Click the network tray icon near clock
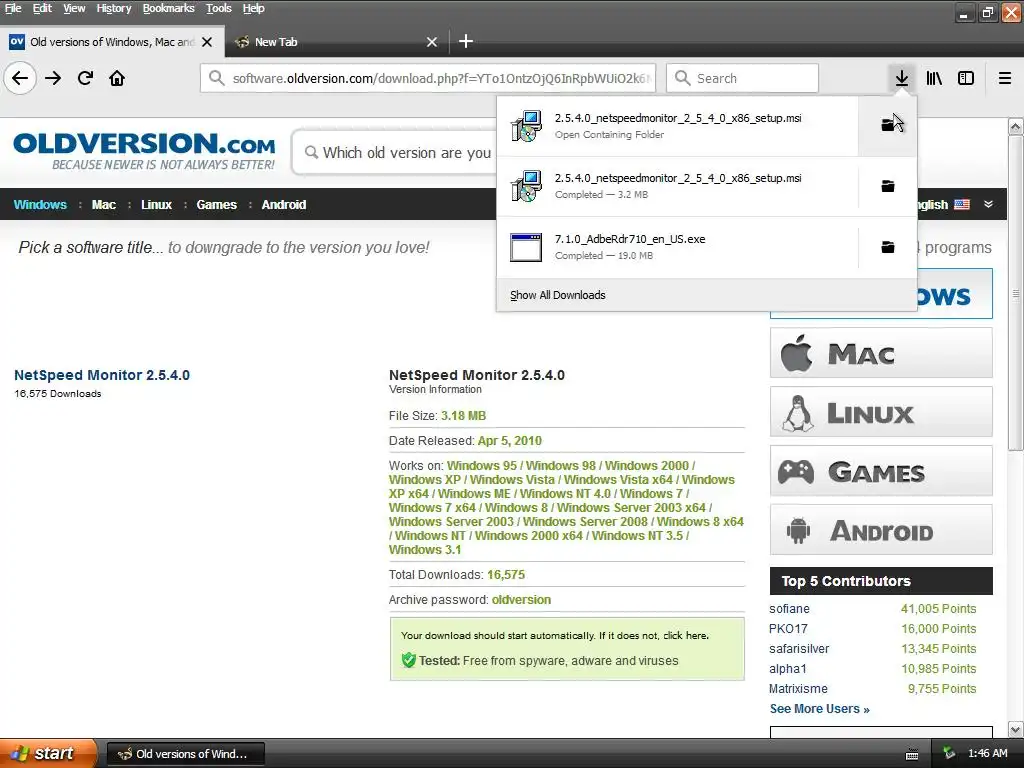Image resolution: width=1024 pixels, height=768 pixels. [949, 754]
